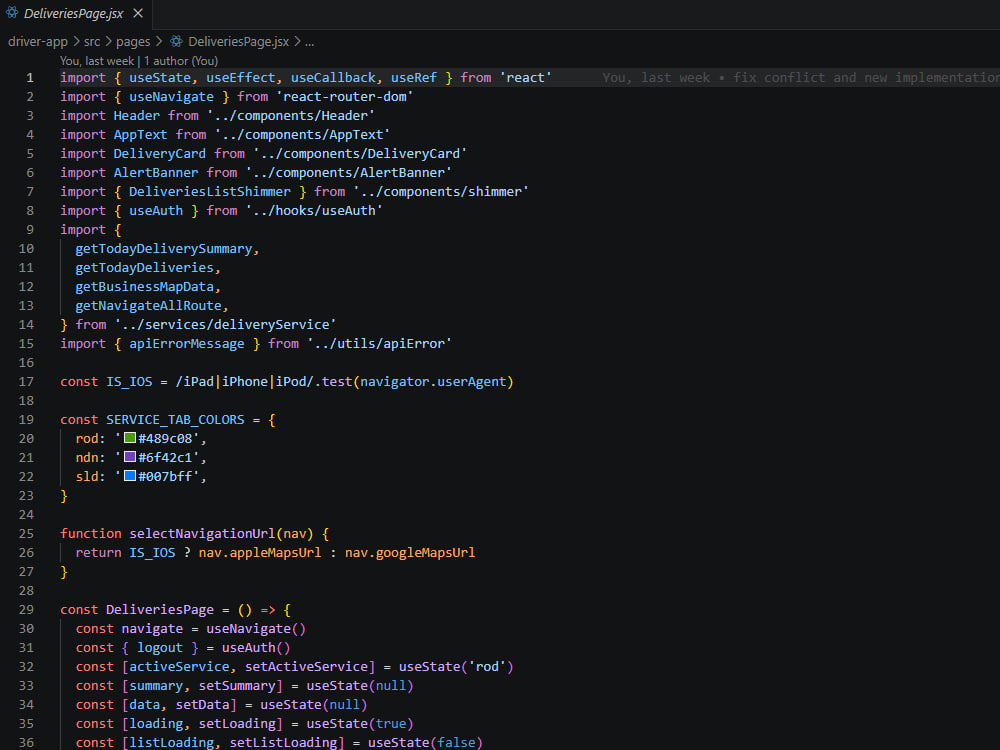This screenshot has height=750, width=1000.
Task: Click 'useState' in the react import
Action: click(159, 78)
